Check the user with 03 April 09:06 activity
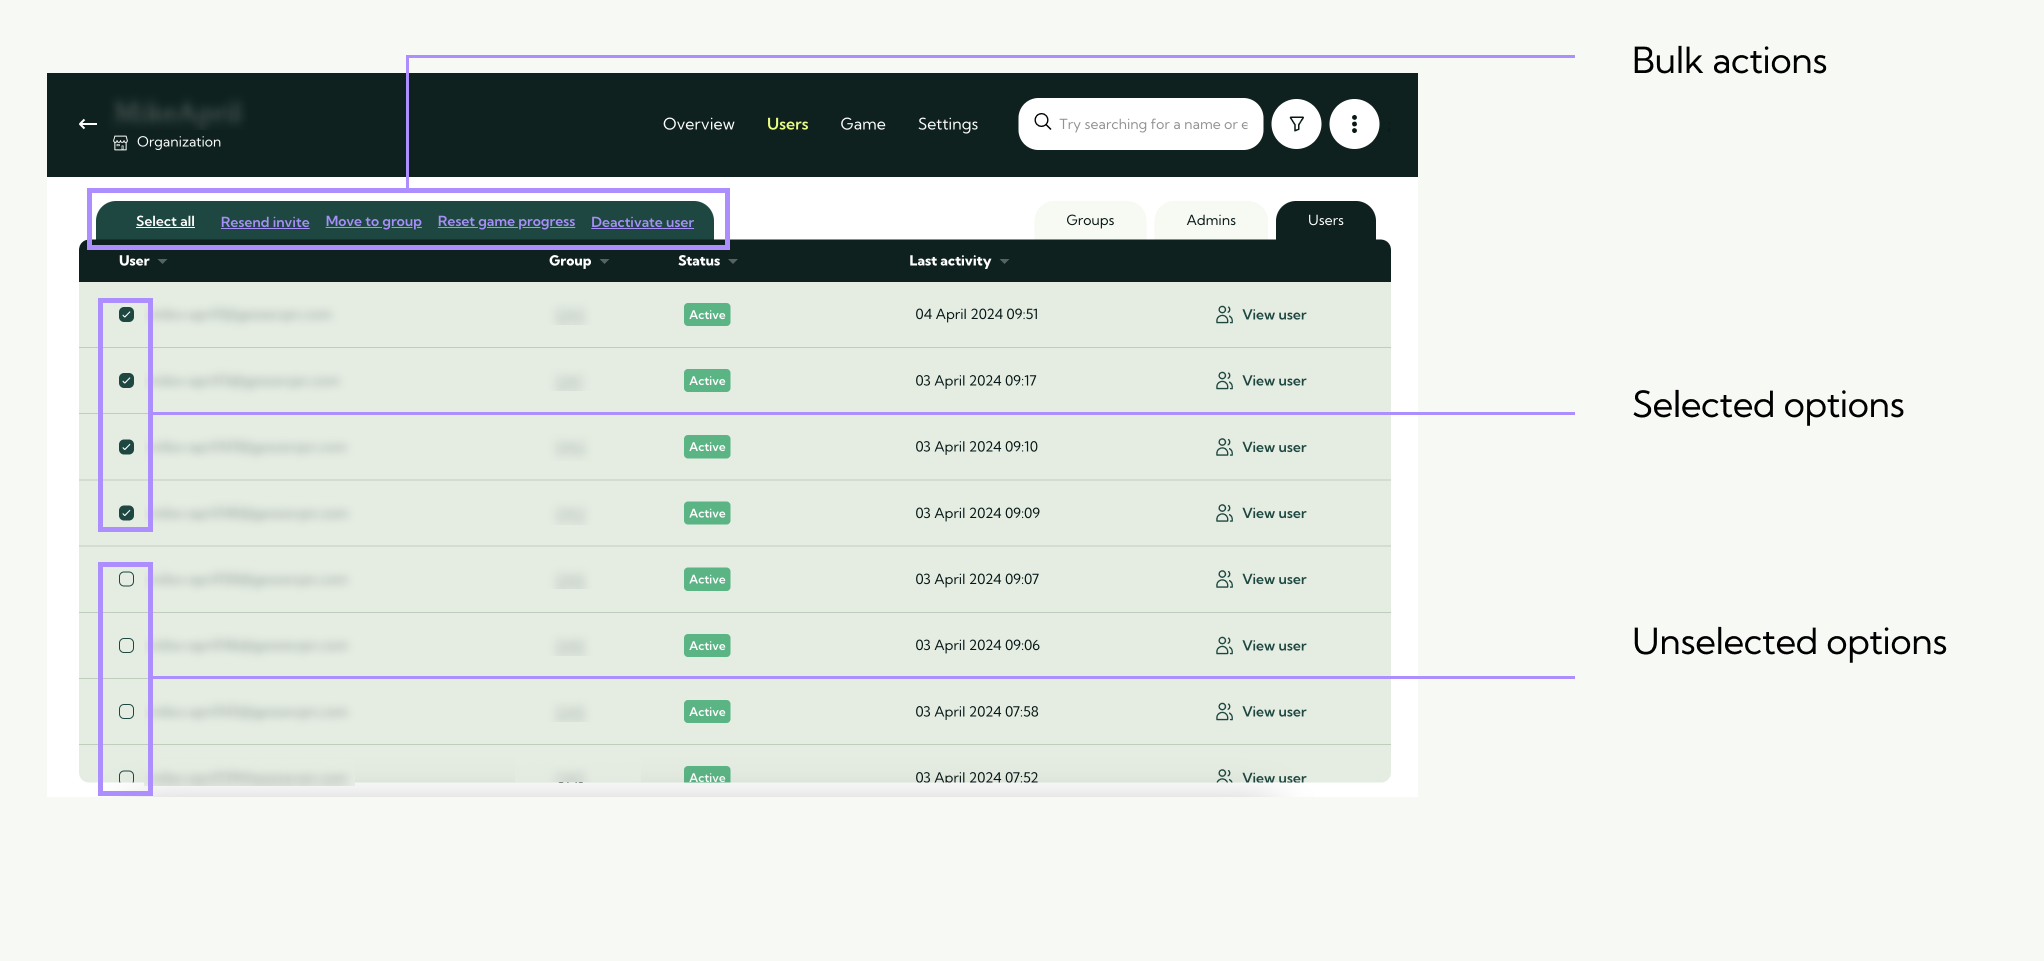This screenshot has height=961, width=2044. [126, 646]
